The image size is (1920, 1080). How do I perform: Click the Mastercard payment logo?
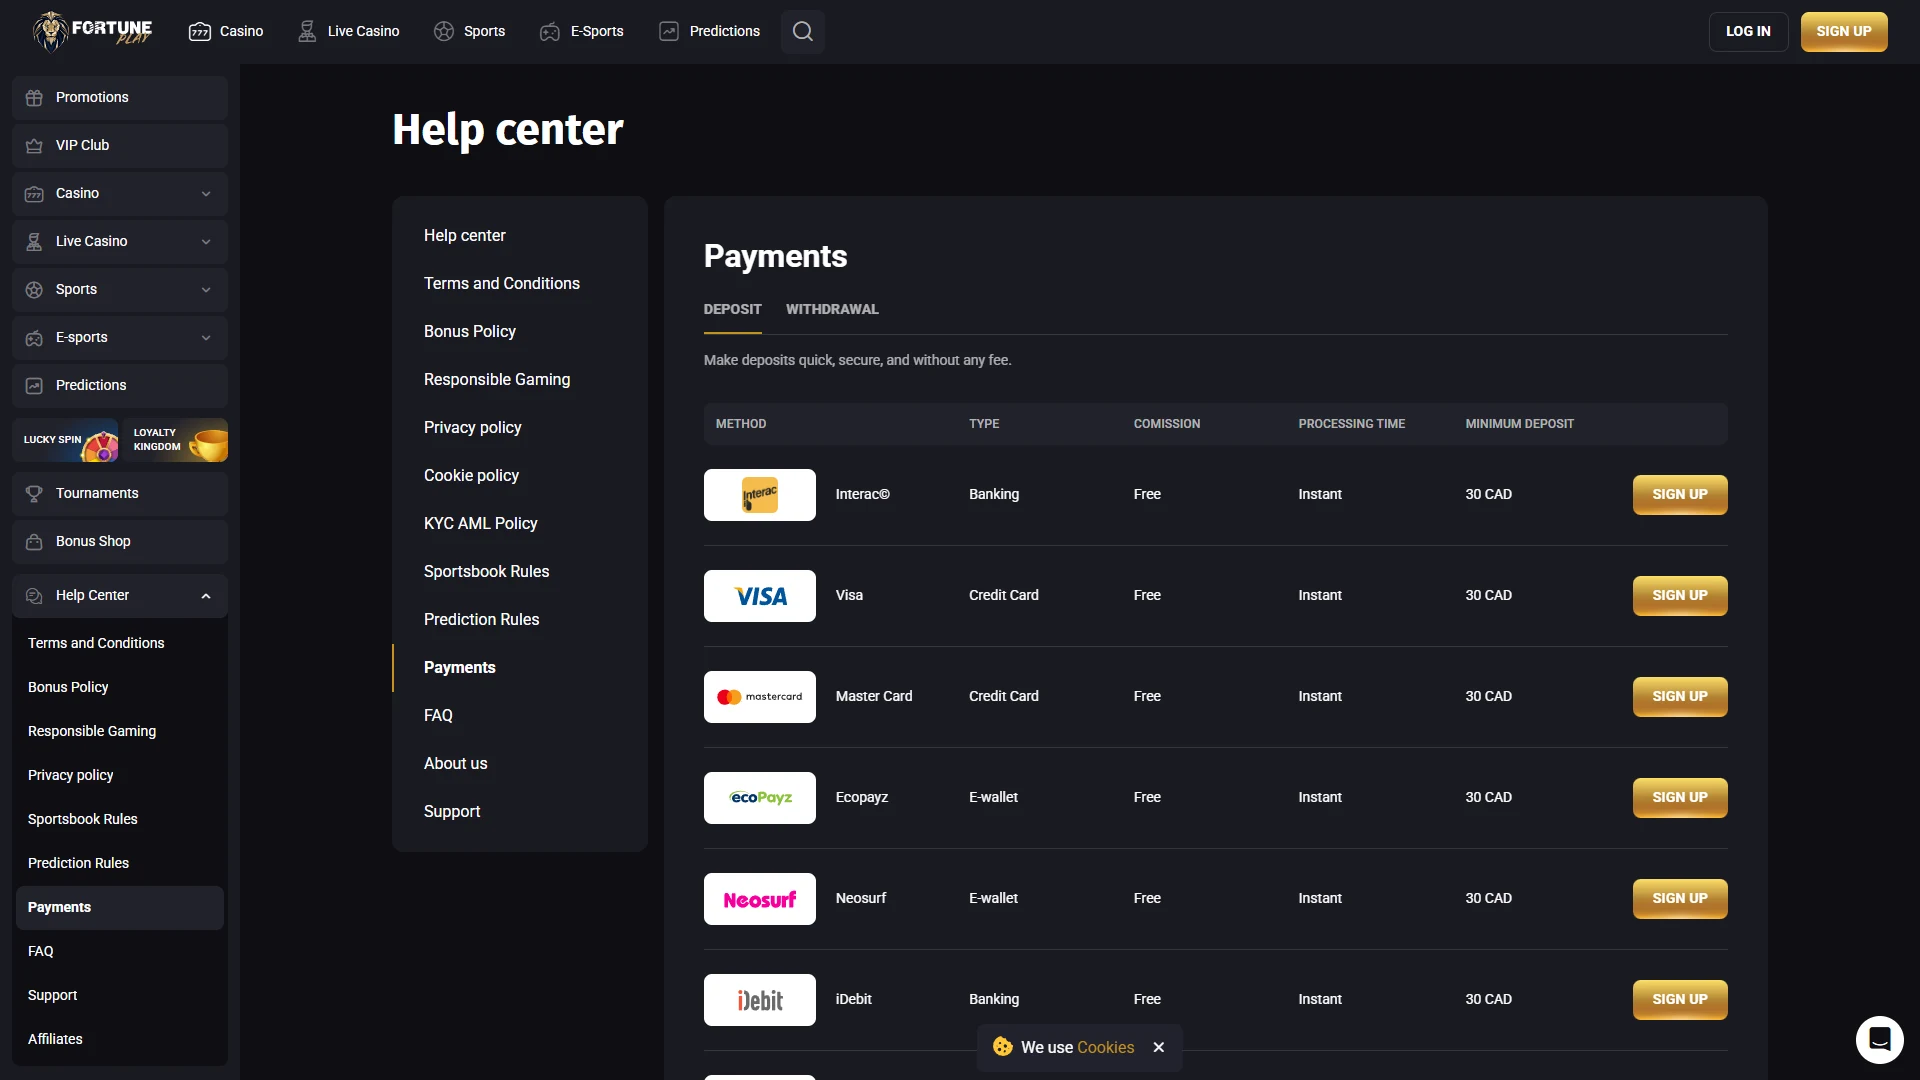tap(760, 697)
